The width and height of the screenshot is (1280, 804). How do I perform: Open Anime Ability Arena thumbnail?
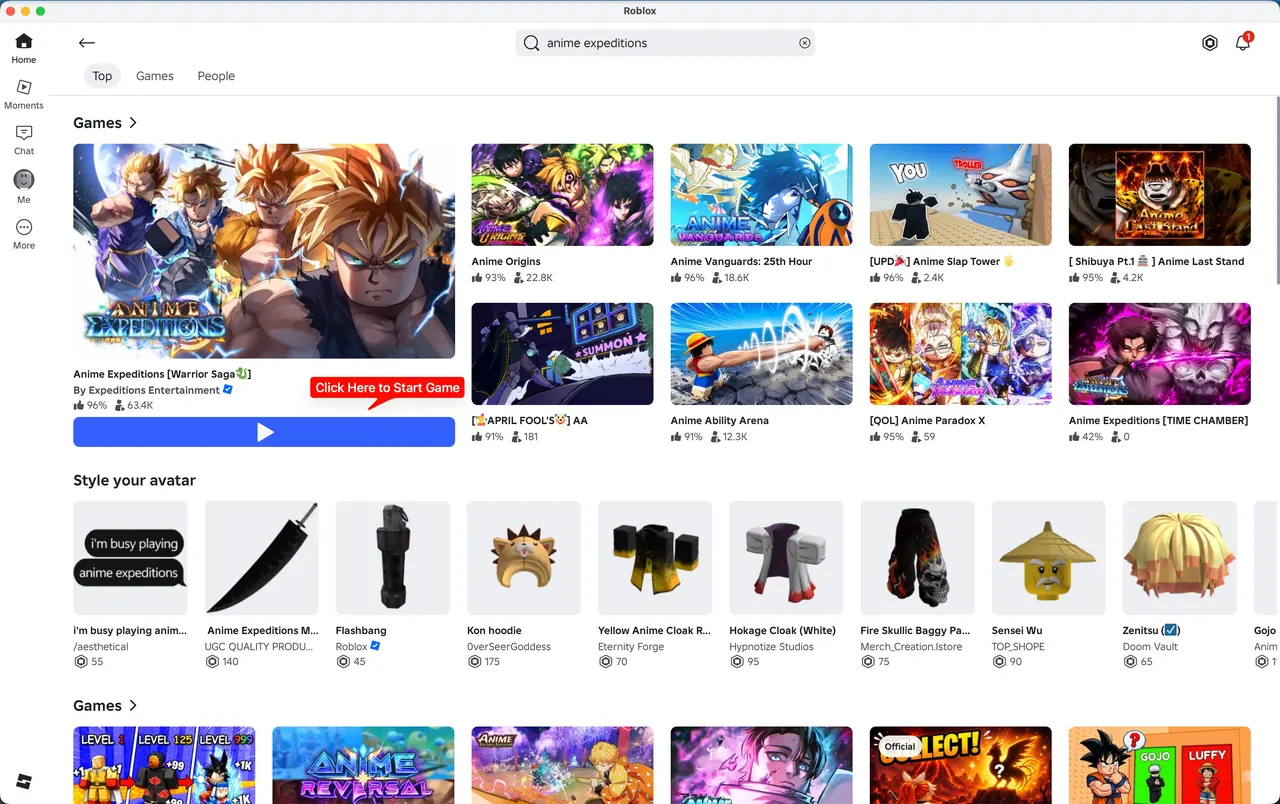pos(761,354)
